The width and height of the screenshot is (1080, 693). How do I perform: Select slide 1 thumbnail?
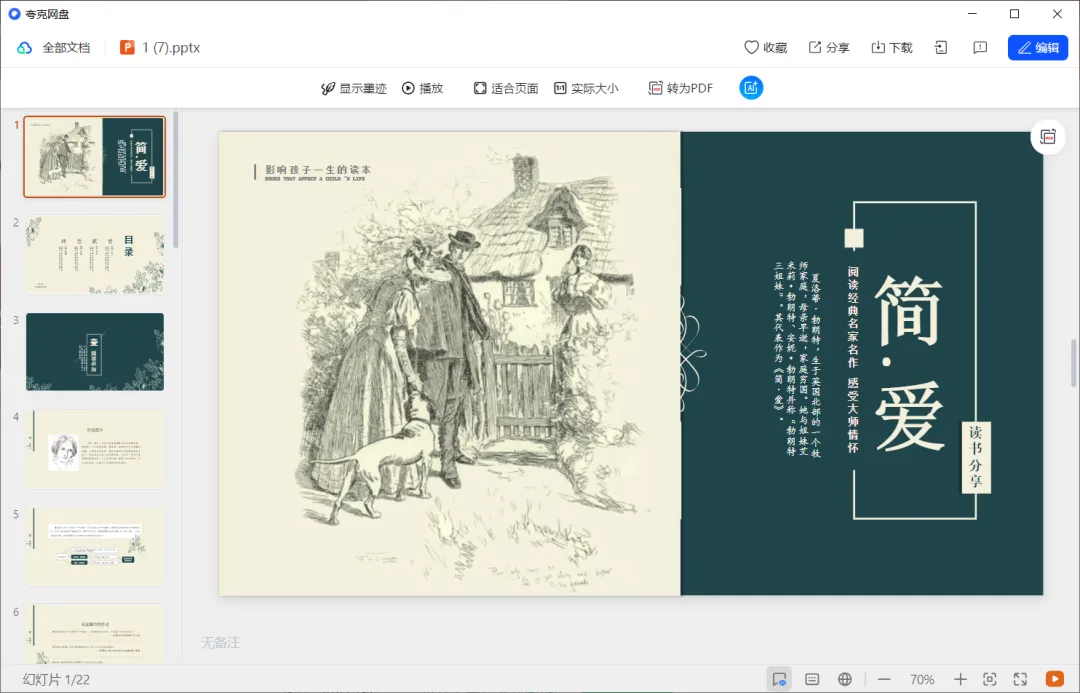(x=95, y=157)
